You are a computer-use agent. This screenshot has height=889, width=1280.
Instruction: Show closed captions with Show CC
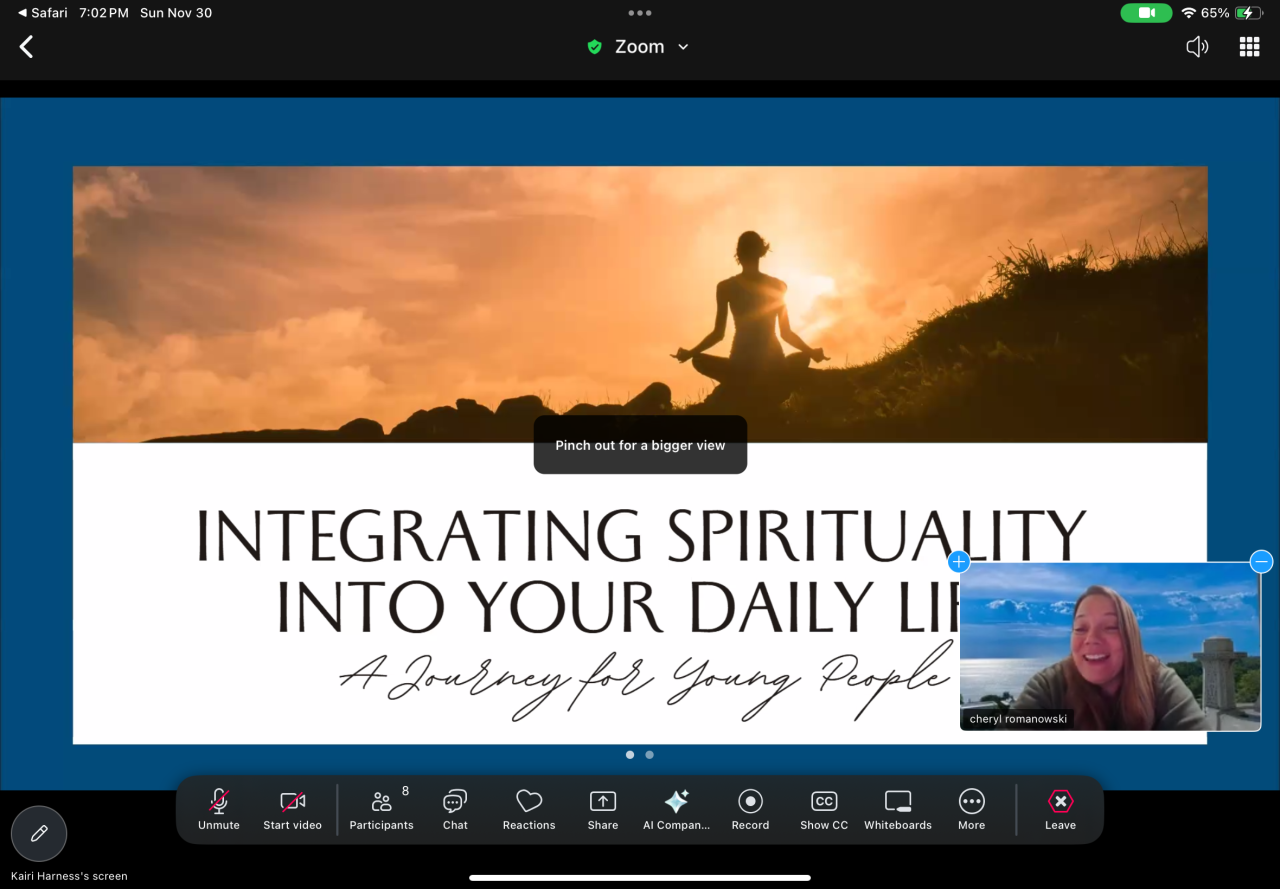tap(824, 809)
